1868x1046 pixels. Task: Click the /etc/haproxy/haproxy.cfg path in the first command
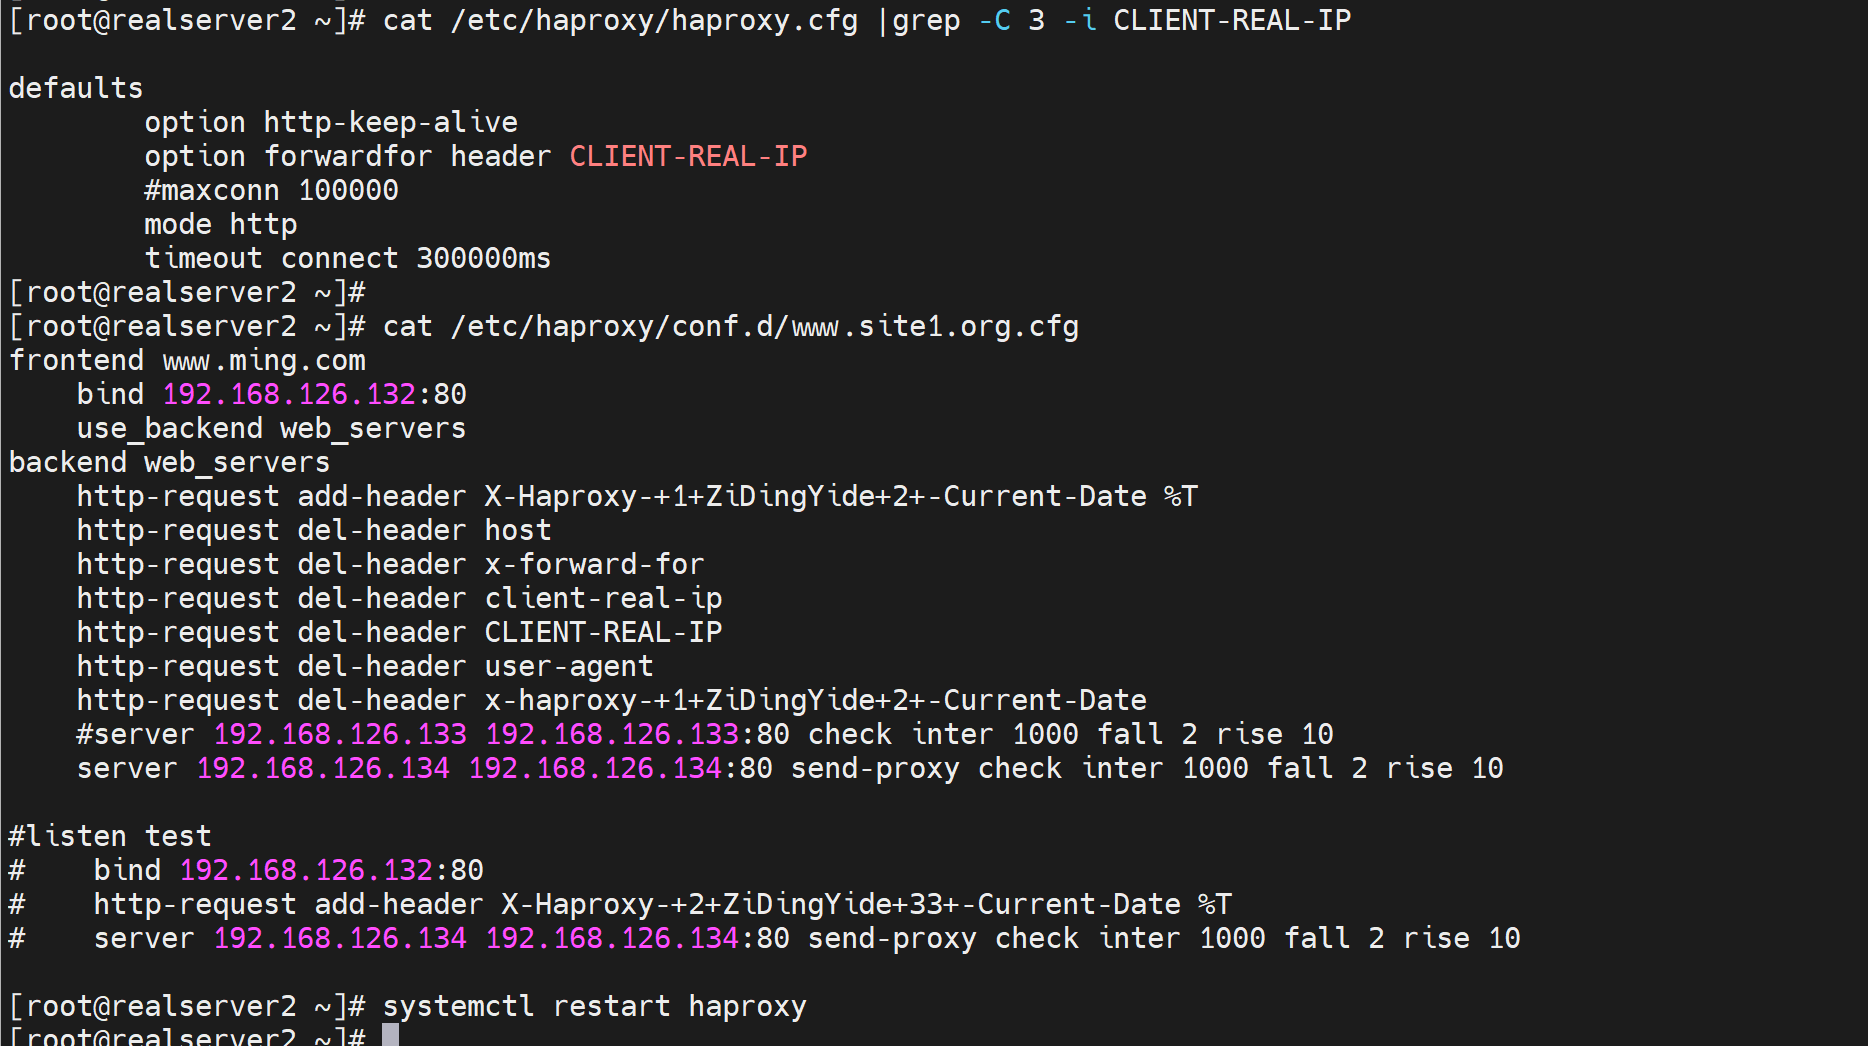654,20
